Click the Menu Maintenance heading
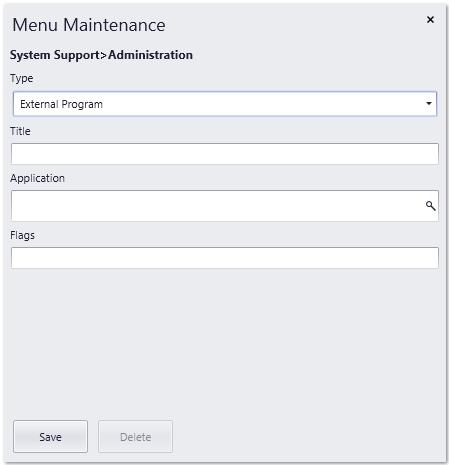The width and height of the screenshot is (449, 465). [89, 25]
